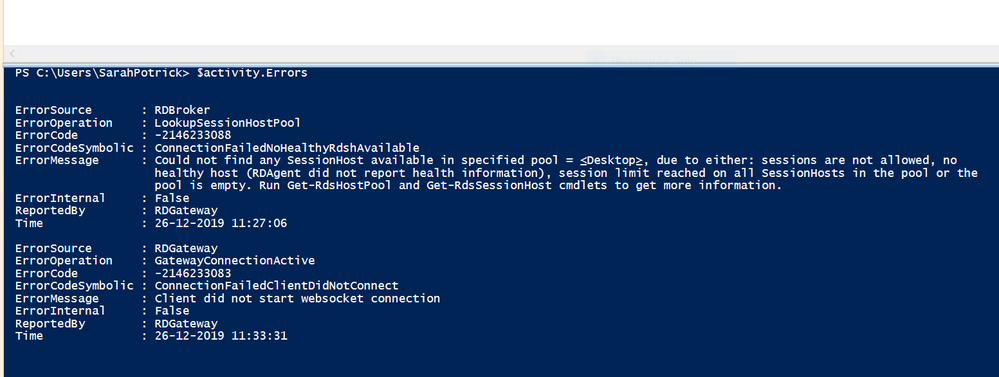Click the first ErrorInternal False value
999x377 pixels.
172,198
